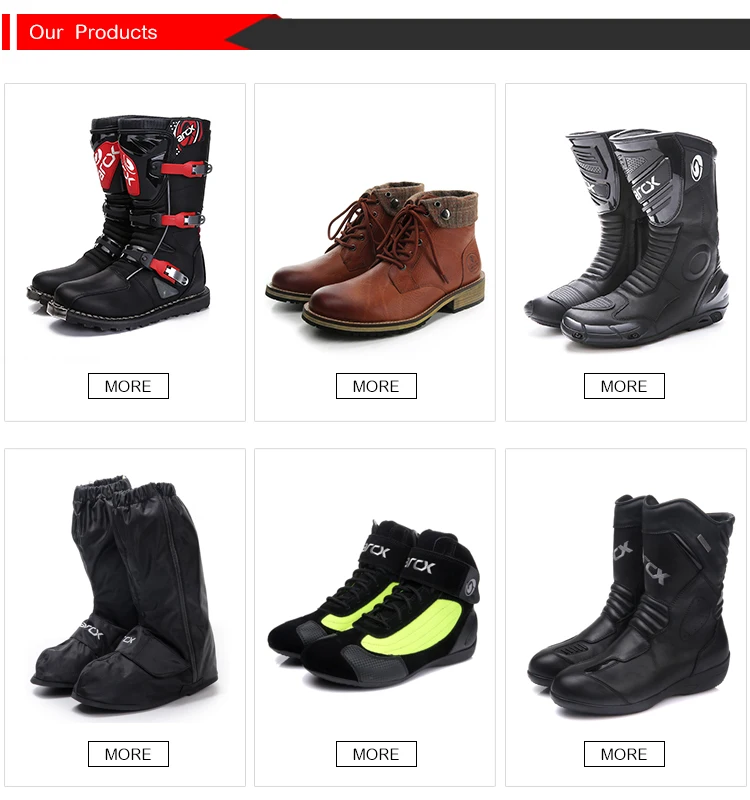Click MORE under the gray-black racing boots

pos(624,386)
